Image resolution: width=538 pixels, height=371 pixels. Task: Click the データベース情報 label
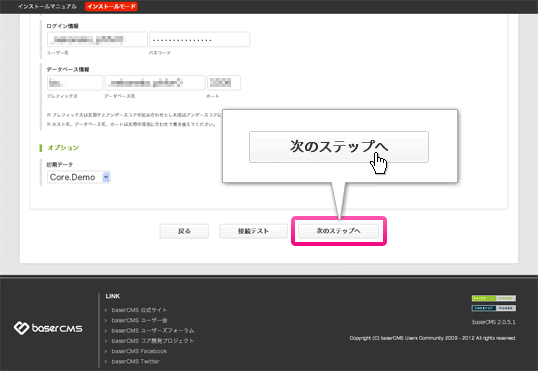pos(68,69)
